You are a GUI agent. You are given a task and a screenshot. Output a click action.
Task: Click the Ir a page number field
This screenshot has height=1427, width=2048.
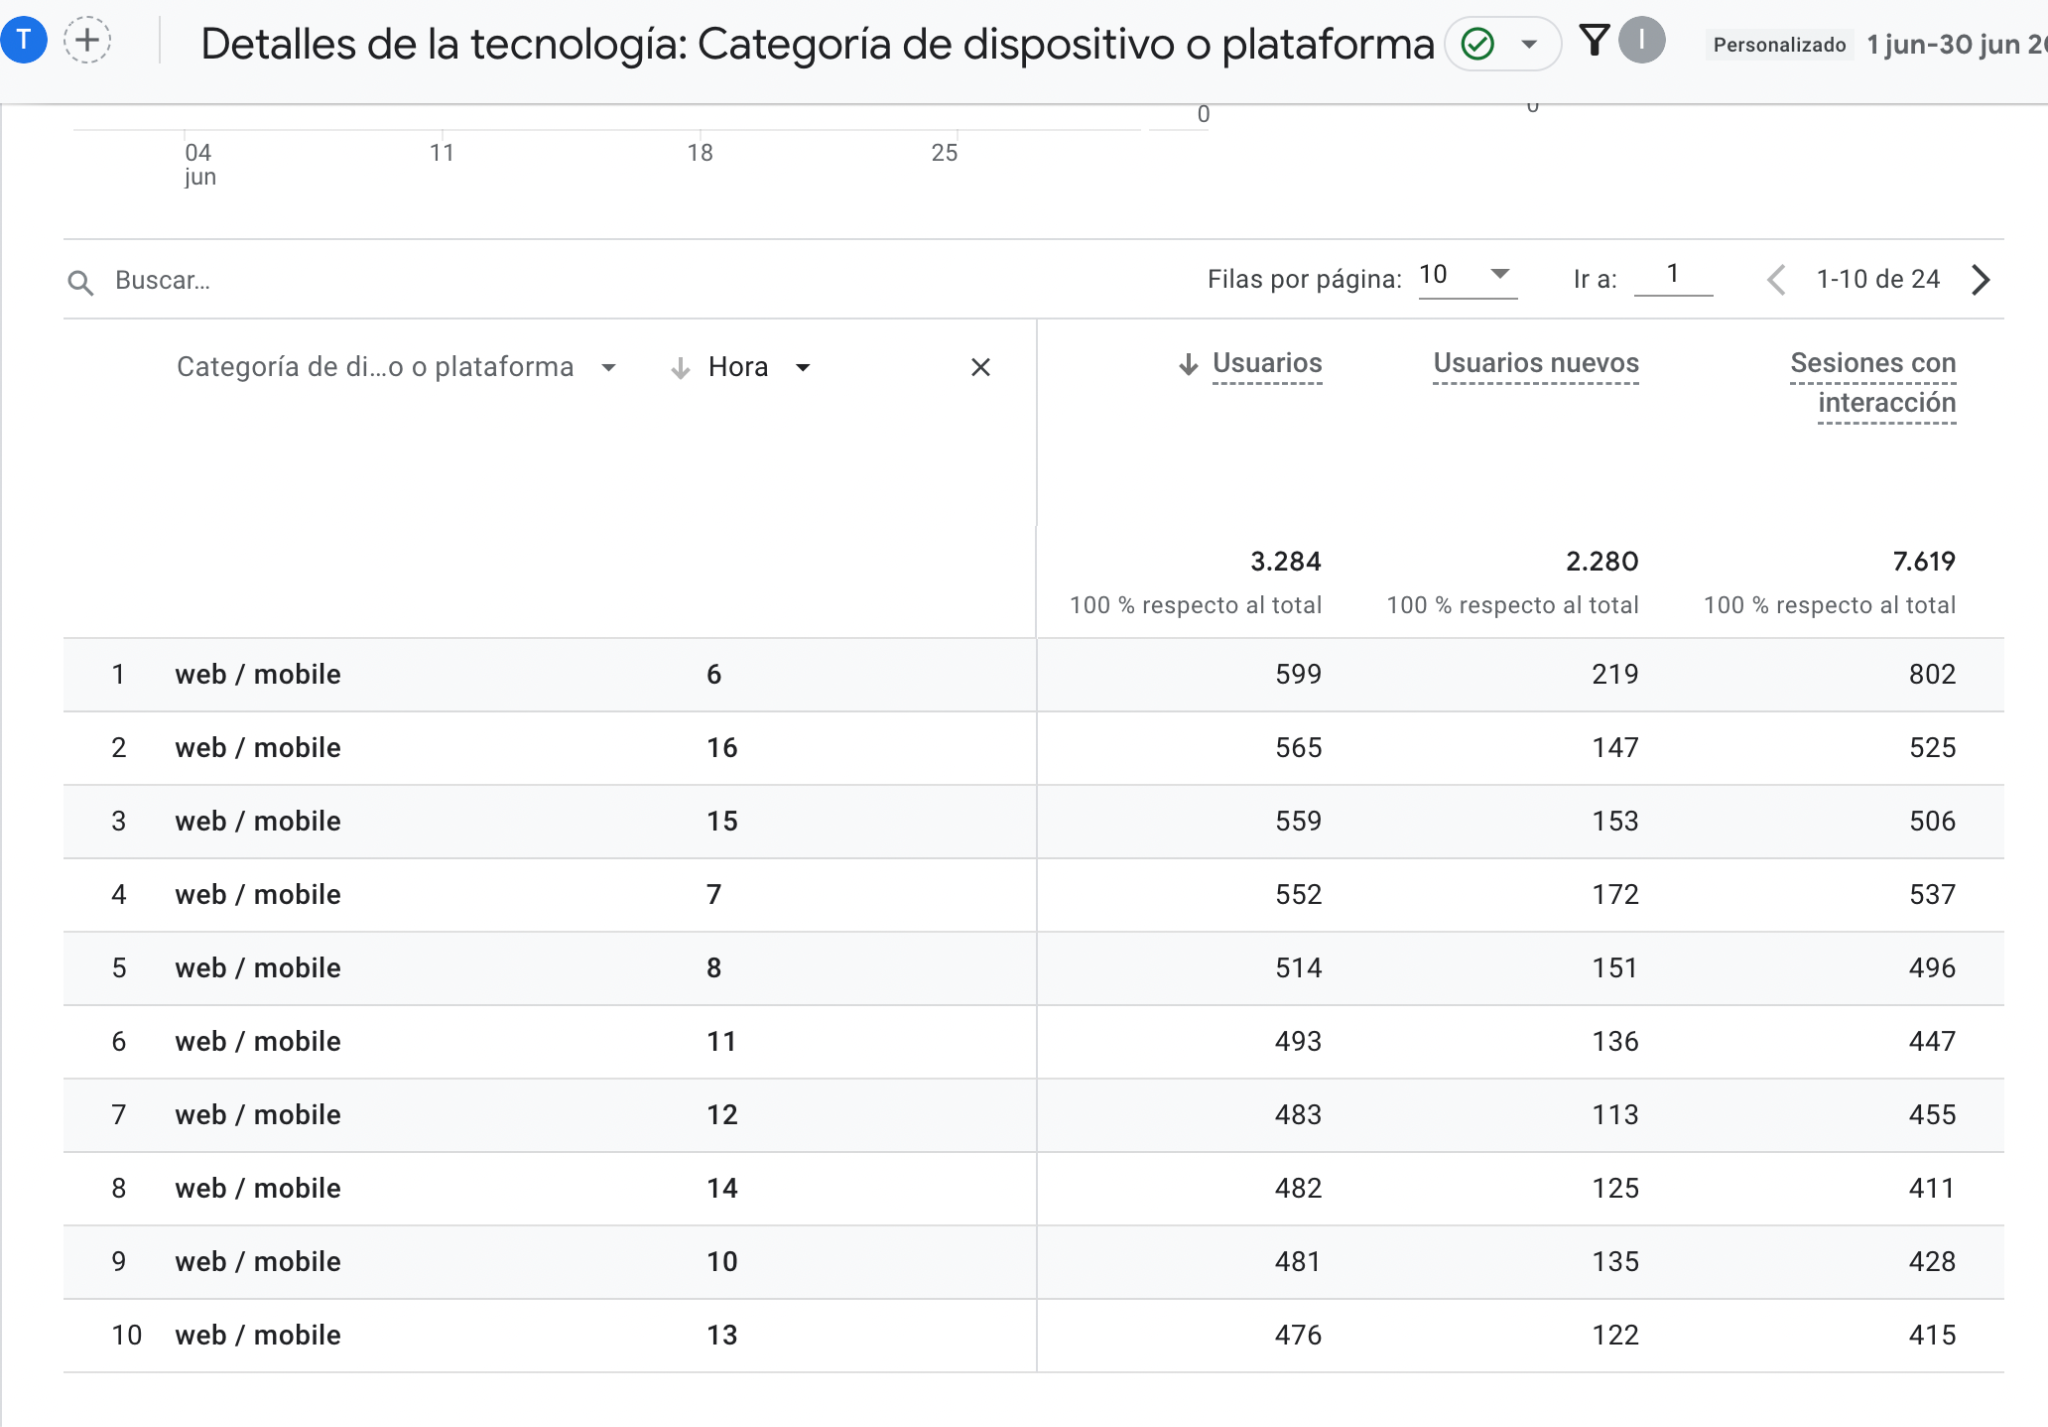click(1673, 276)
